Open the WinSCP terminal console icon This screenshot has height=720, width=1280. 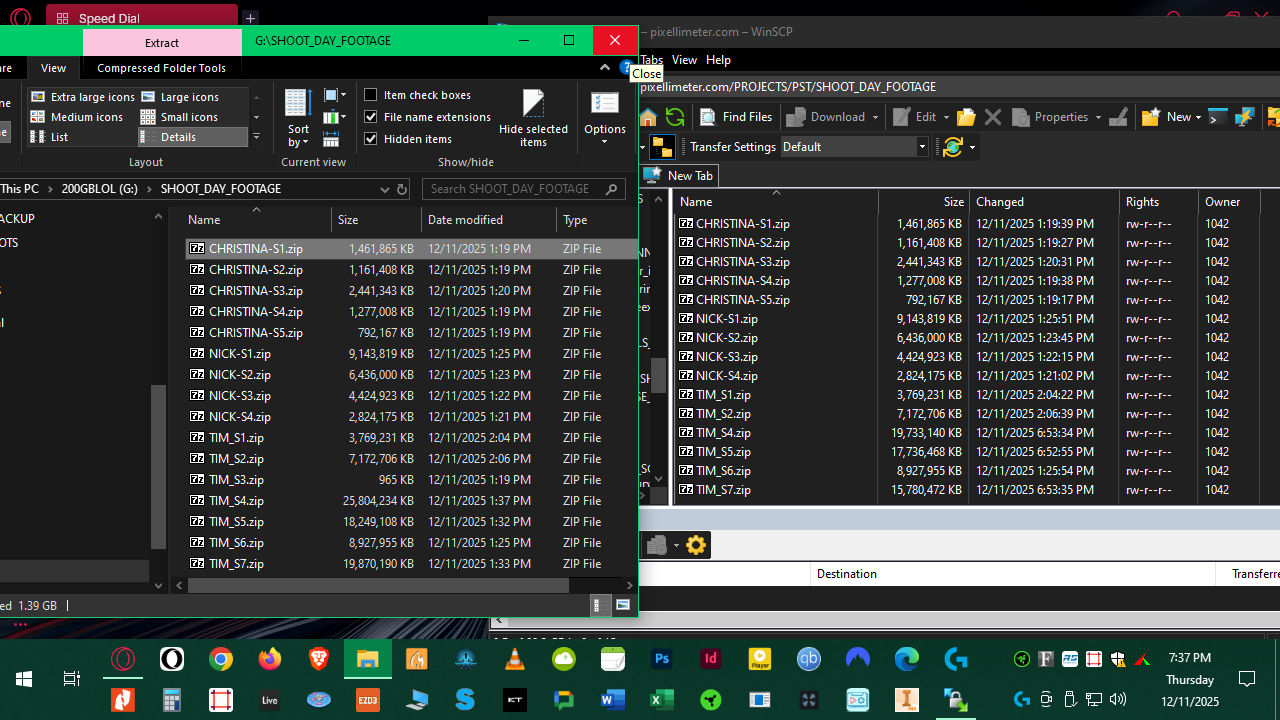click(1218, 117)
